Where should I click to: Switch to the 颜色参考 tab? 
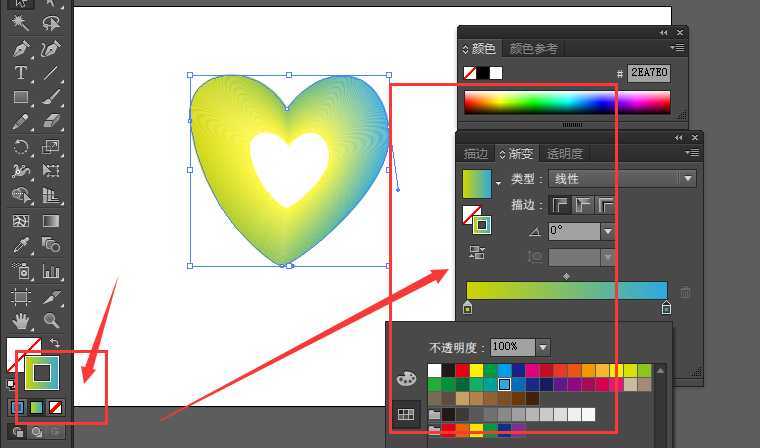pos(533,48)
